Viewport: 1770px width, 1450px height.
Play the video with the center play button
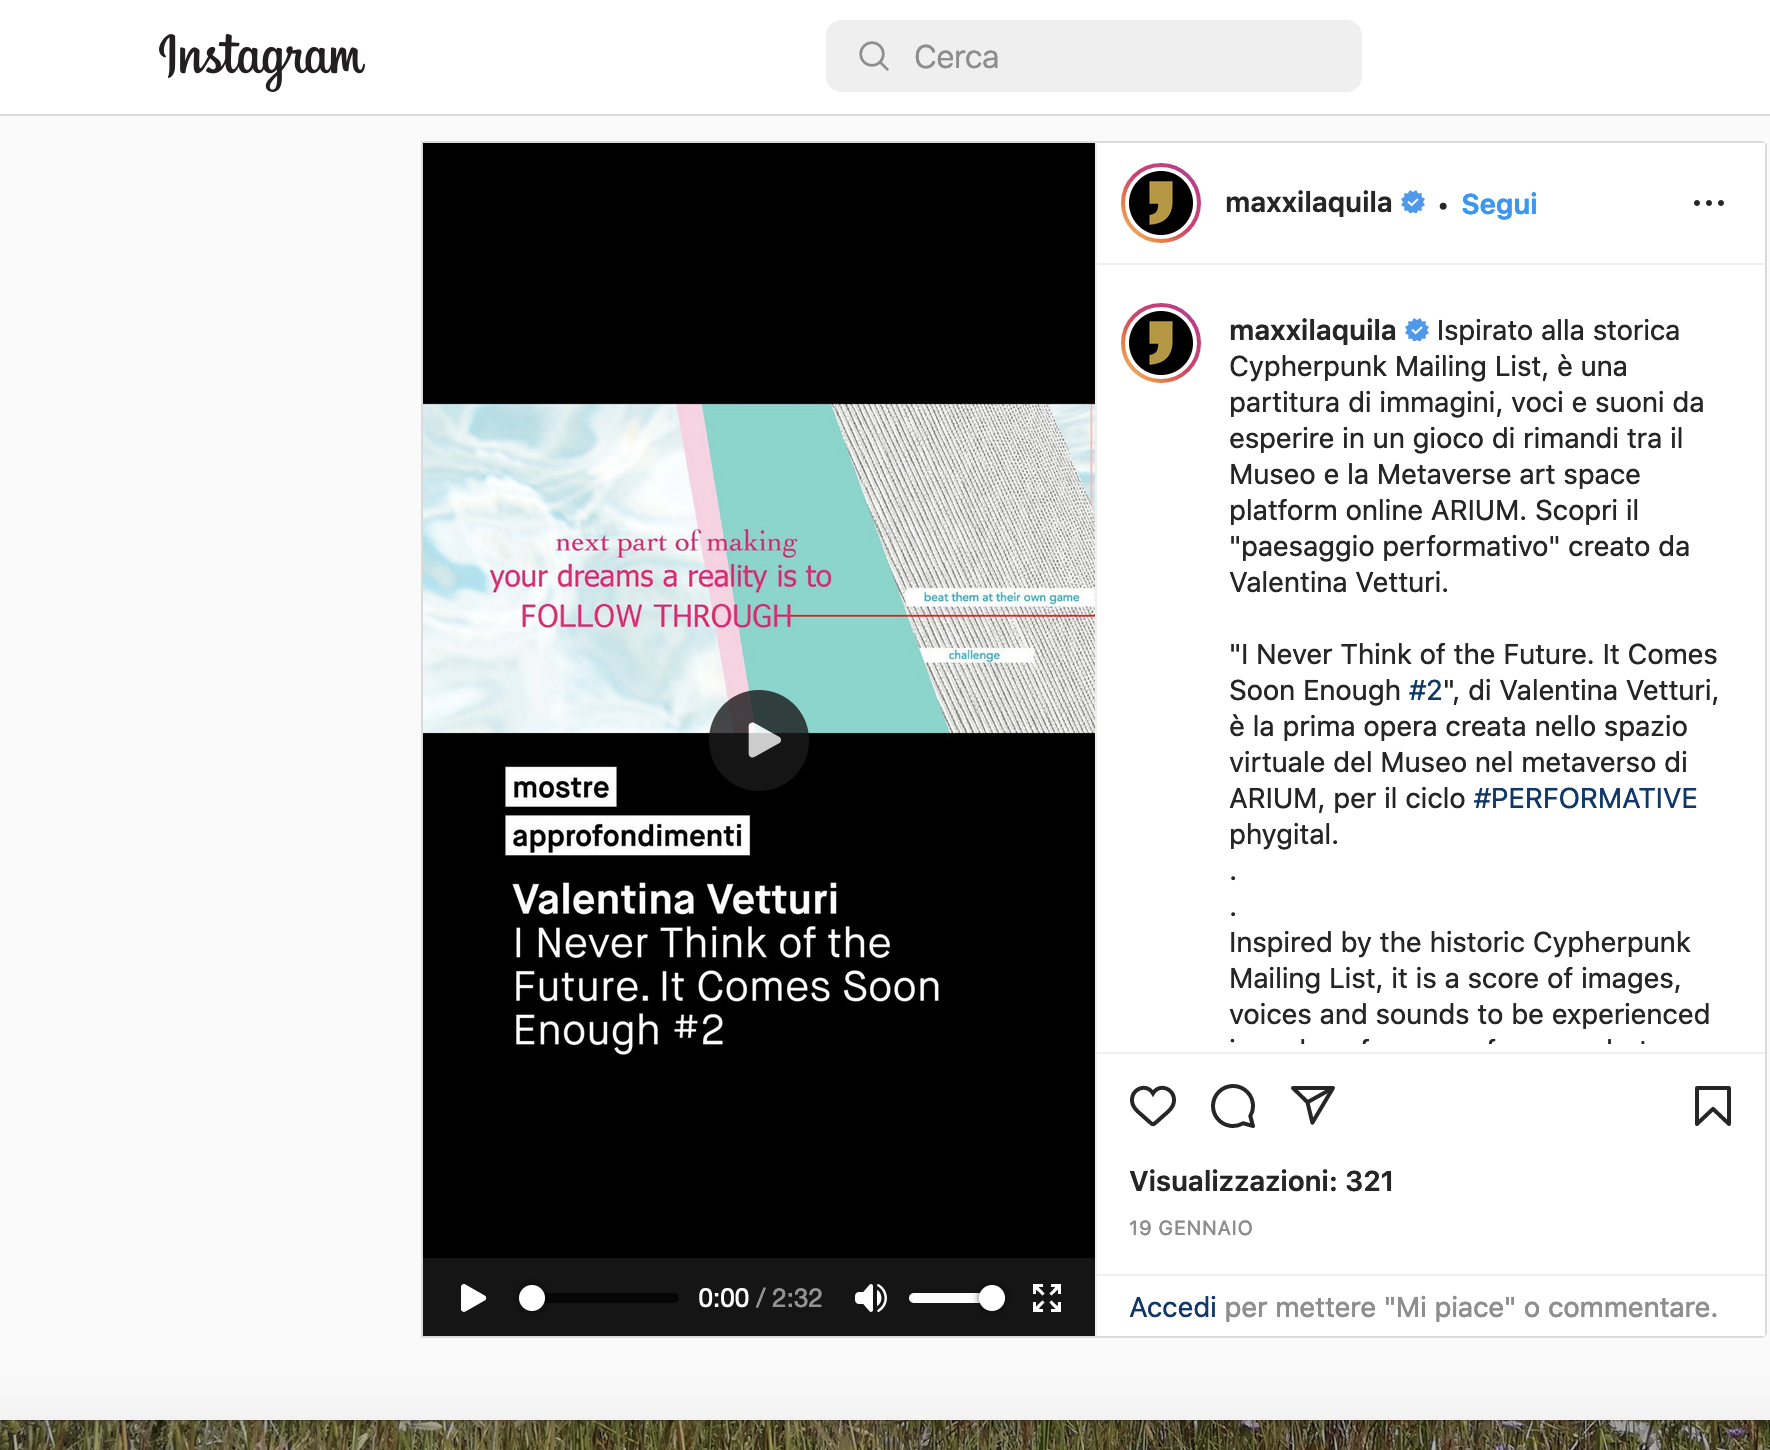tap(759, 740)
